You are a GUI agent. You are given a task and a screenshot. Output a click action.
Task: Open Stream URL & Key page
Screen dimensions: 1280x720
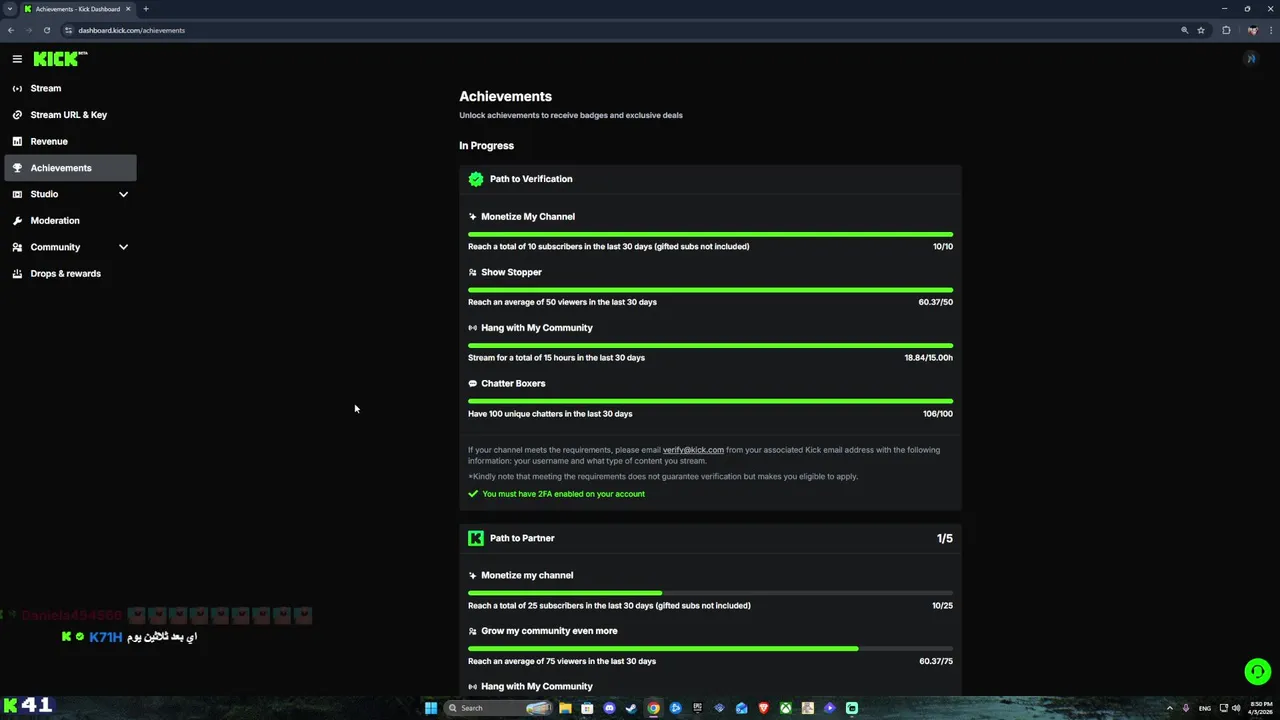[70, 115]
